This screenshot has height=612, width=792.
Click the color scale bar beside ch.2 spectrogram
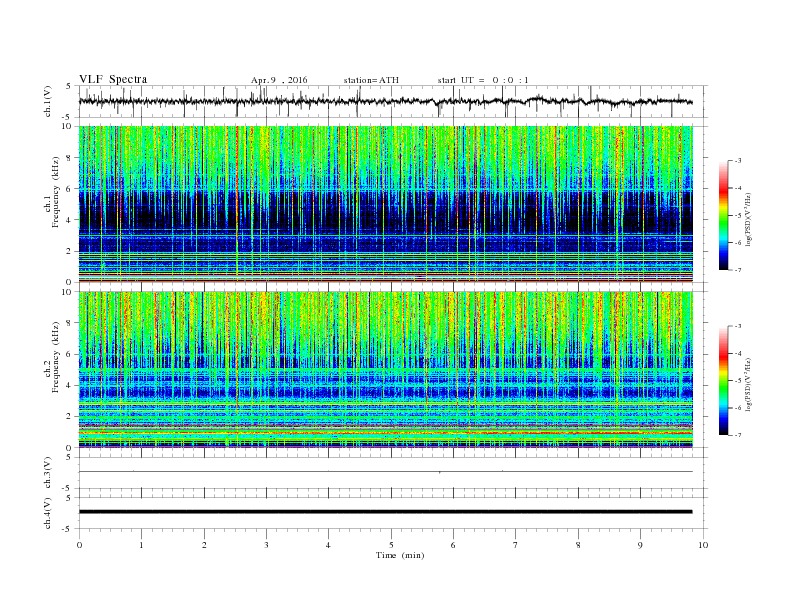[x=723, y=381]
